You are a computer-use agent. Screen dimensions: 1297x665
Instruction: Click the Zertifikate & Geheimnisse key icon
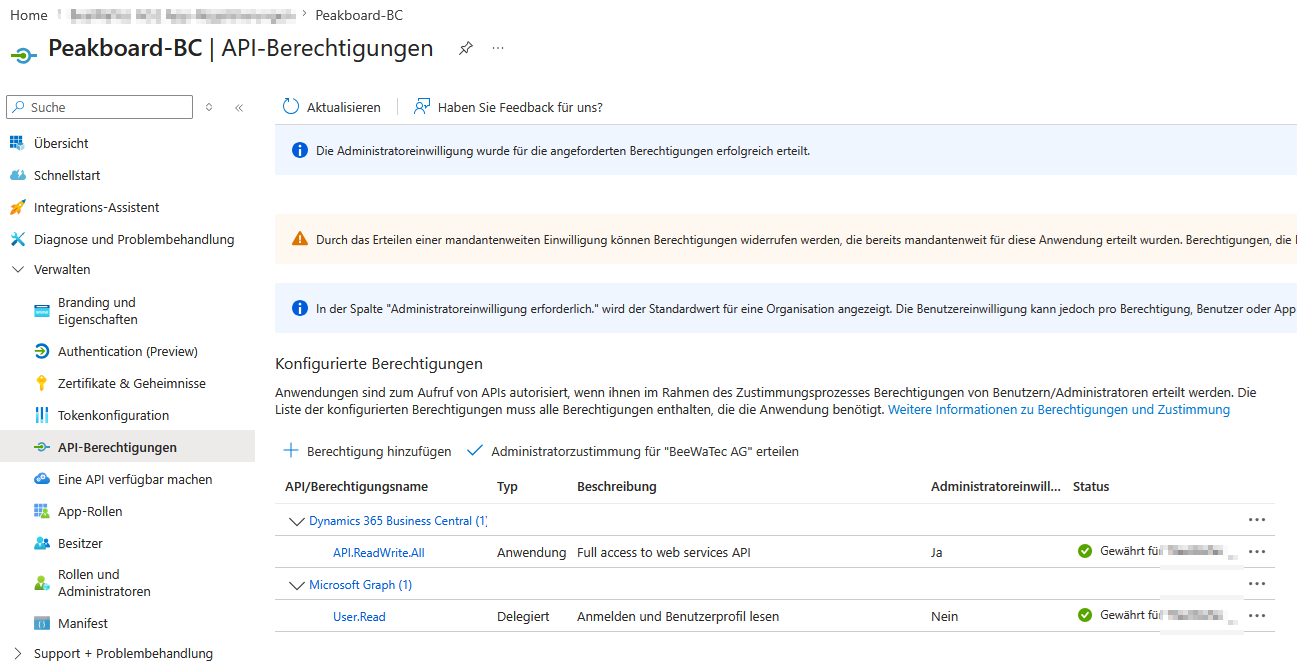pos(41,383)
